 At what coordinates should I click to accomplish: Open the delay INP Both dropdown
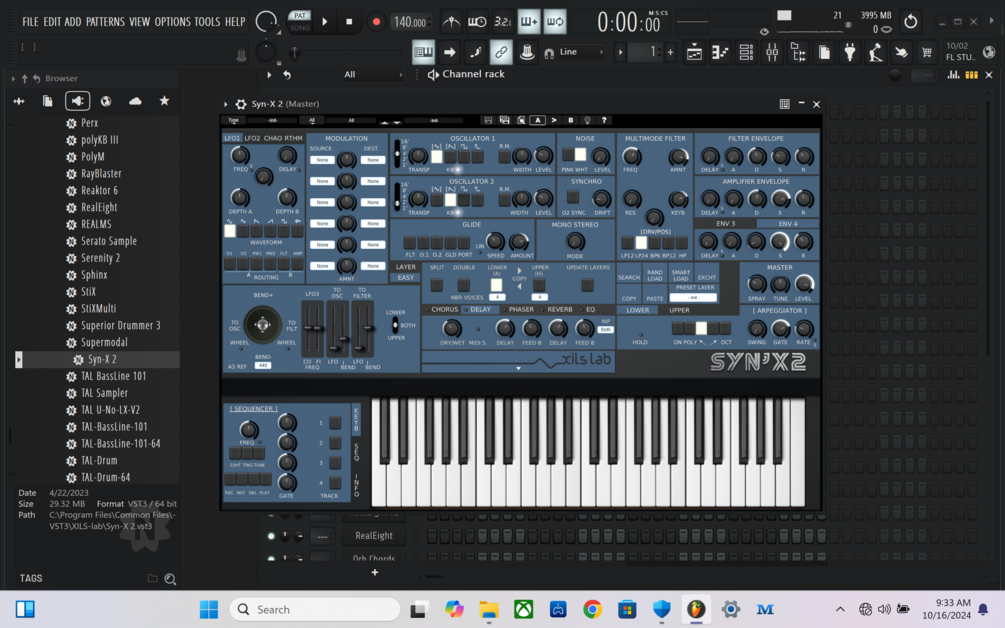[x=606, y=329]
